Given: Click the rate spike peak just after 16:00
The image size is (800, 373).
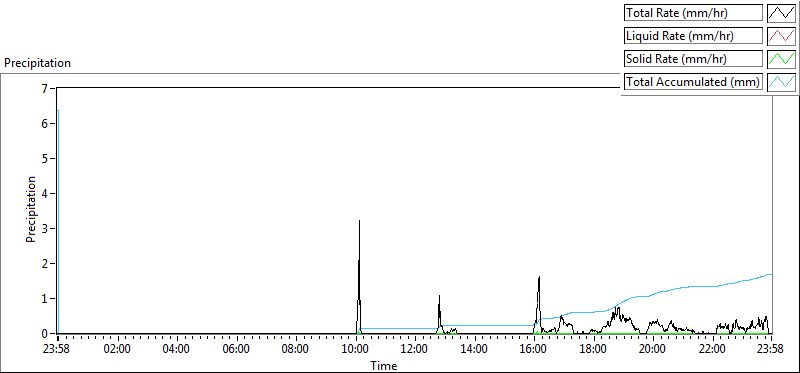Looking at the screenshot, I should tap(539, 278).
